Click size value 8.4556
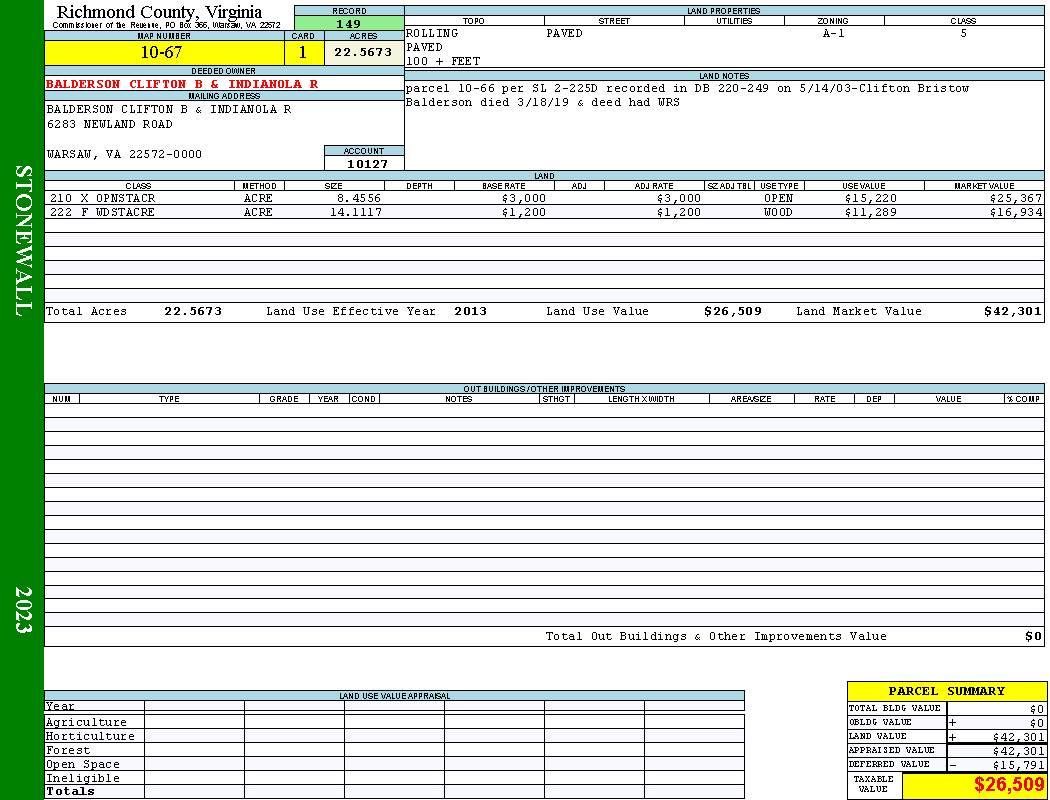Image resolution: width=1050 pixels, height=800 pixels. click(x=359, y=198)
